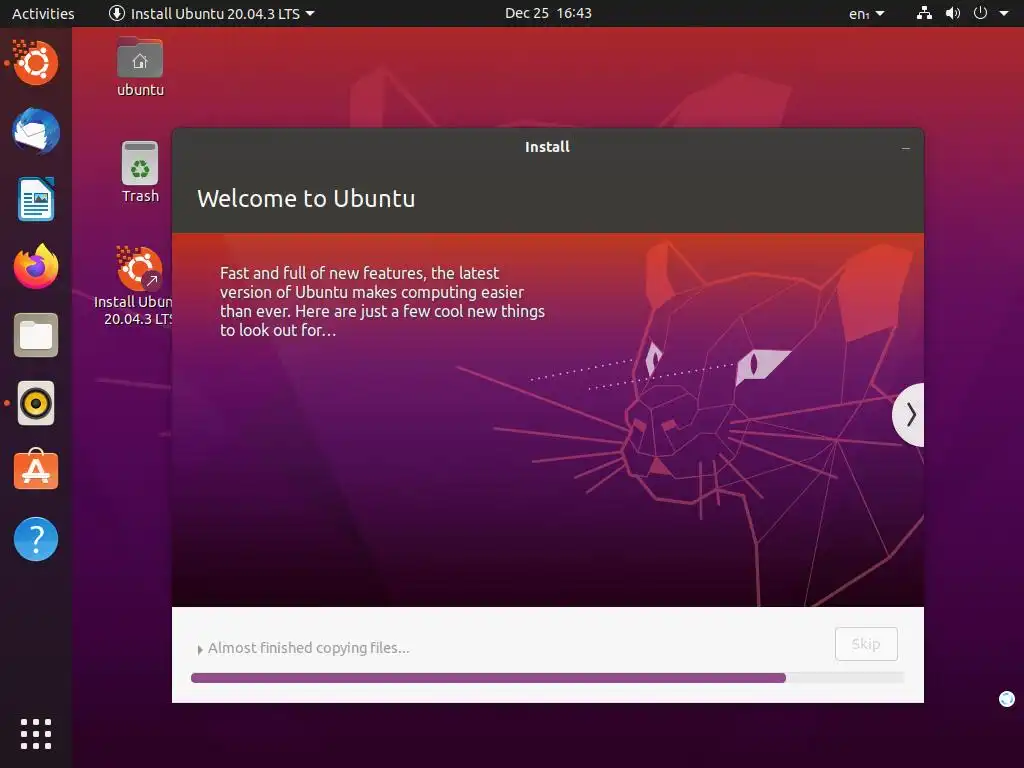
Task: Click the Welcome to Ubuntu heading
Action: pos(306,199)
